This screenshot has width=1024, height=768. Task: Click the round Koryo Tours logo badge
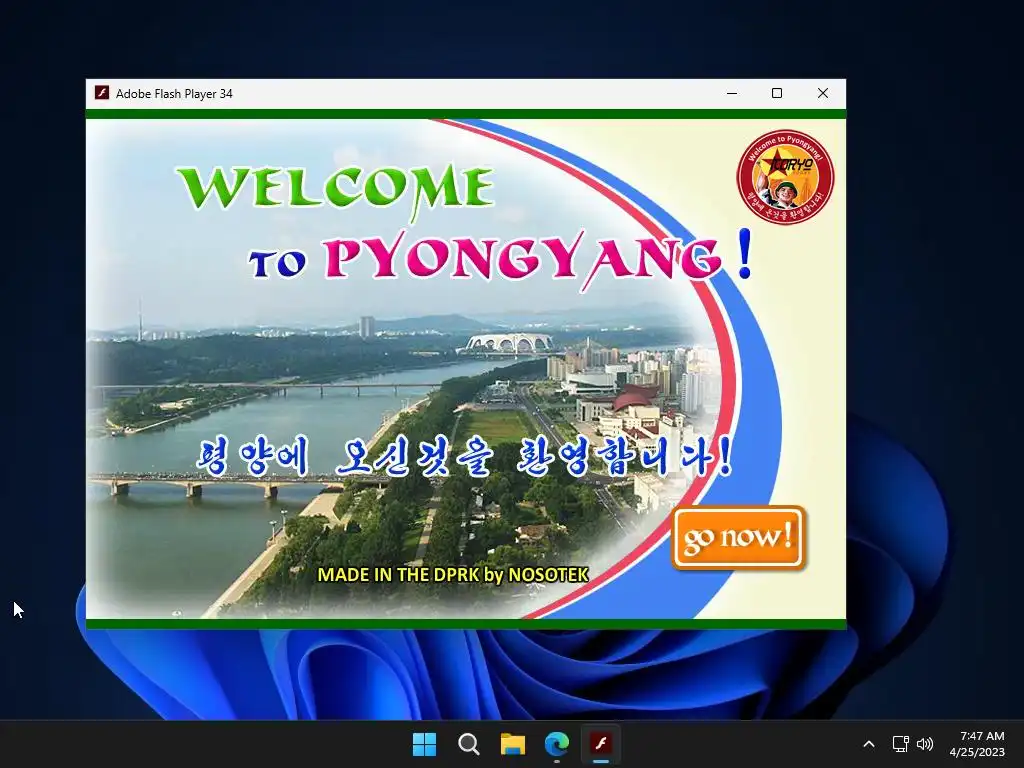786,177
